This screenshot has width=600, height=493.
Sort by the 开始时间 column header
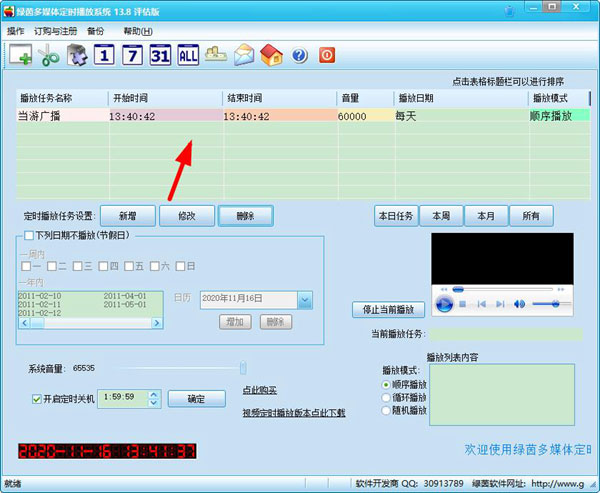point(165,98)
